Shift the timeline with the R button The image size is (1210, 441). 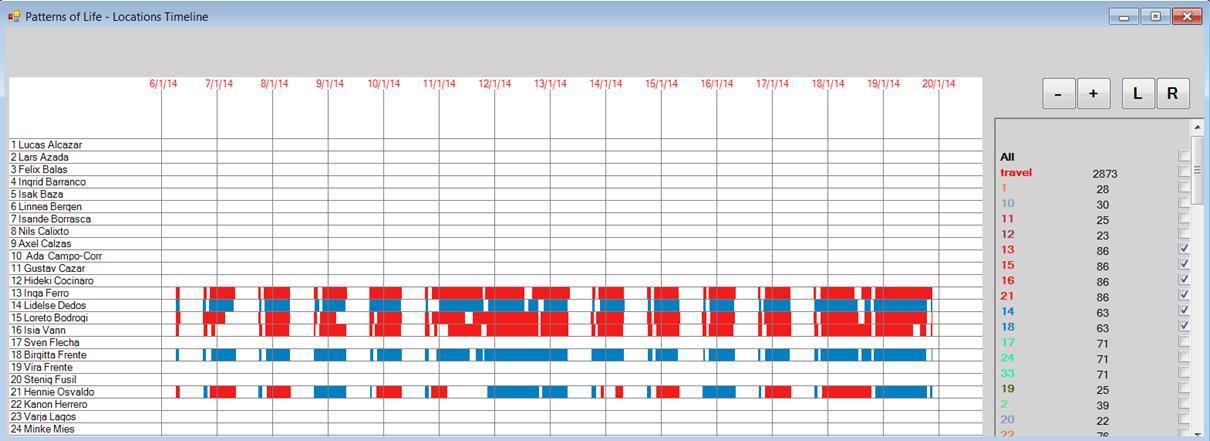click(1172, 94)
